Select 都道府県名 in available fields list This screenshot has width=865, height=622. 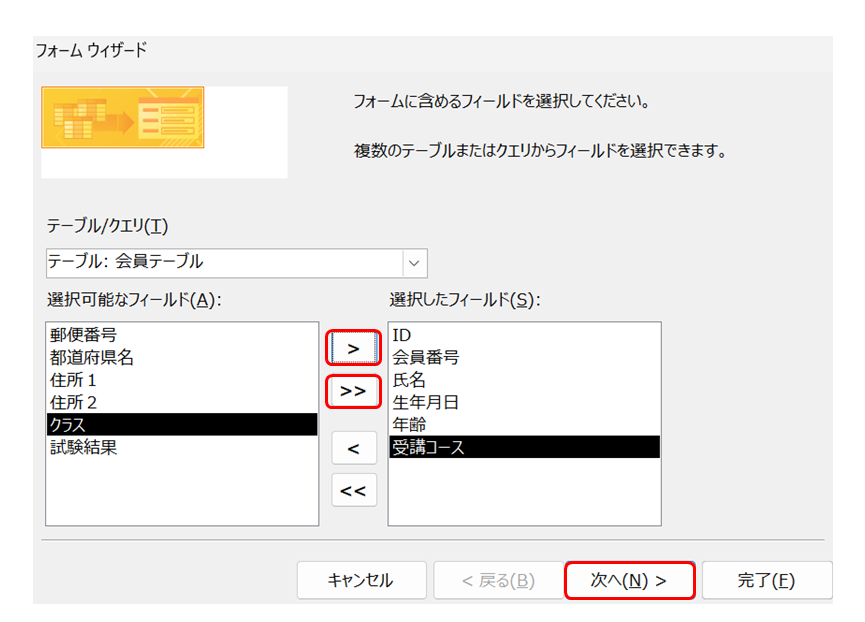click(x=92, y=357)
